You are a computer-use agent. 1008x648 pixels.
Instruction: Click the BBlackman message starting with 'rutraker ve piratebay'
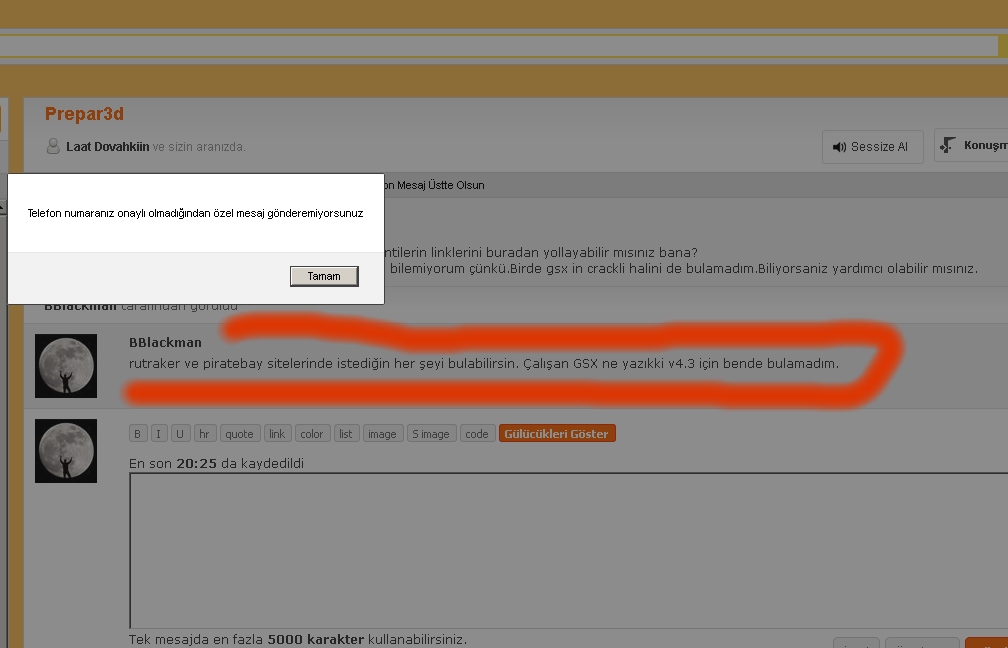pos(484,364)
